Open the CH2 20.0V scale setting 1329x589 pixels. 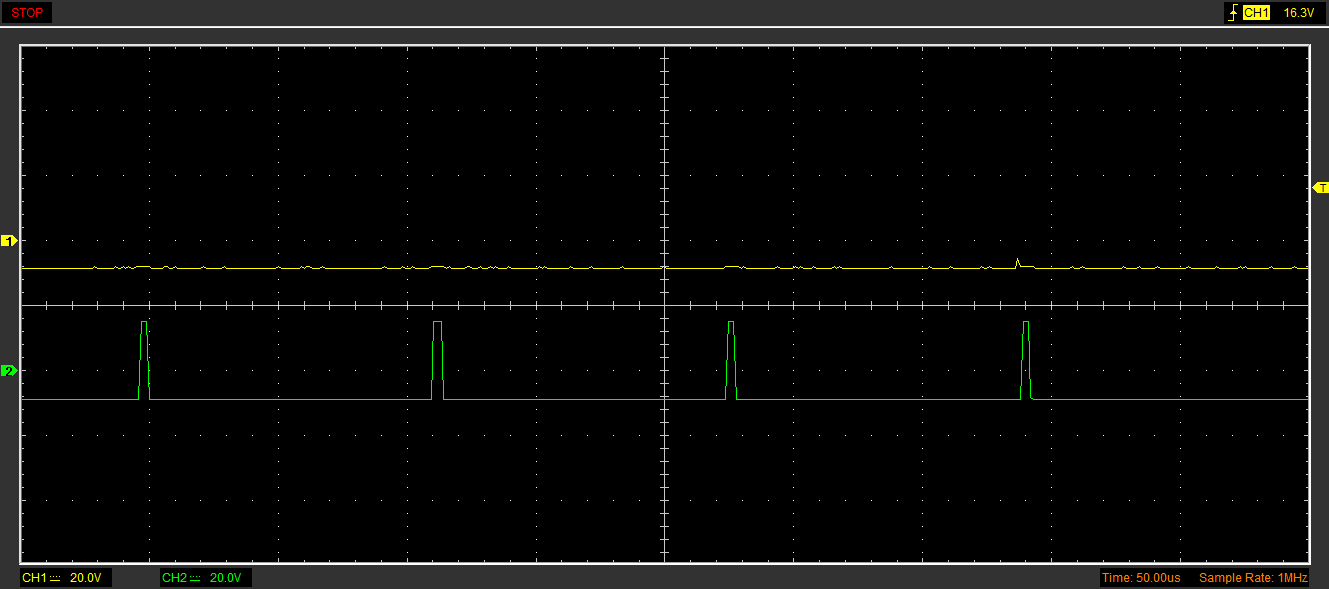(225, 578)
